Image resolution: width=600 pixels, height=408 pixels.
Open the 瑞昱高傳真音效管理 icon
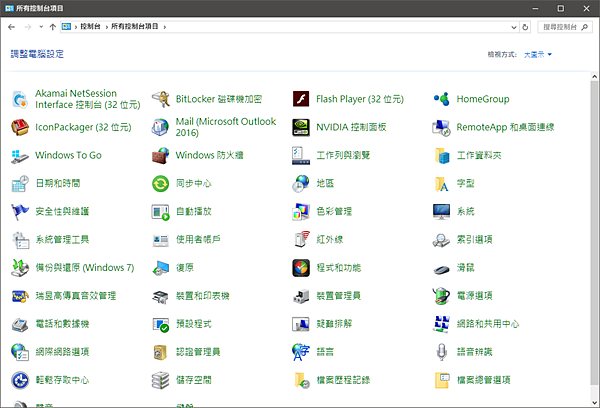(x=20, y=296)
